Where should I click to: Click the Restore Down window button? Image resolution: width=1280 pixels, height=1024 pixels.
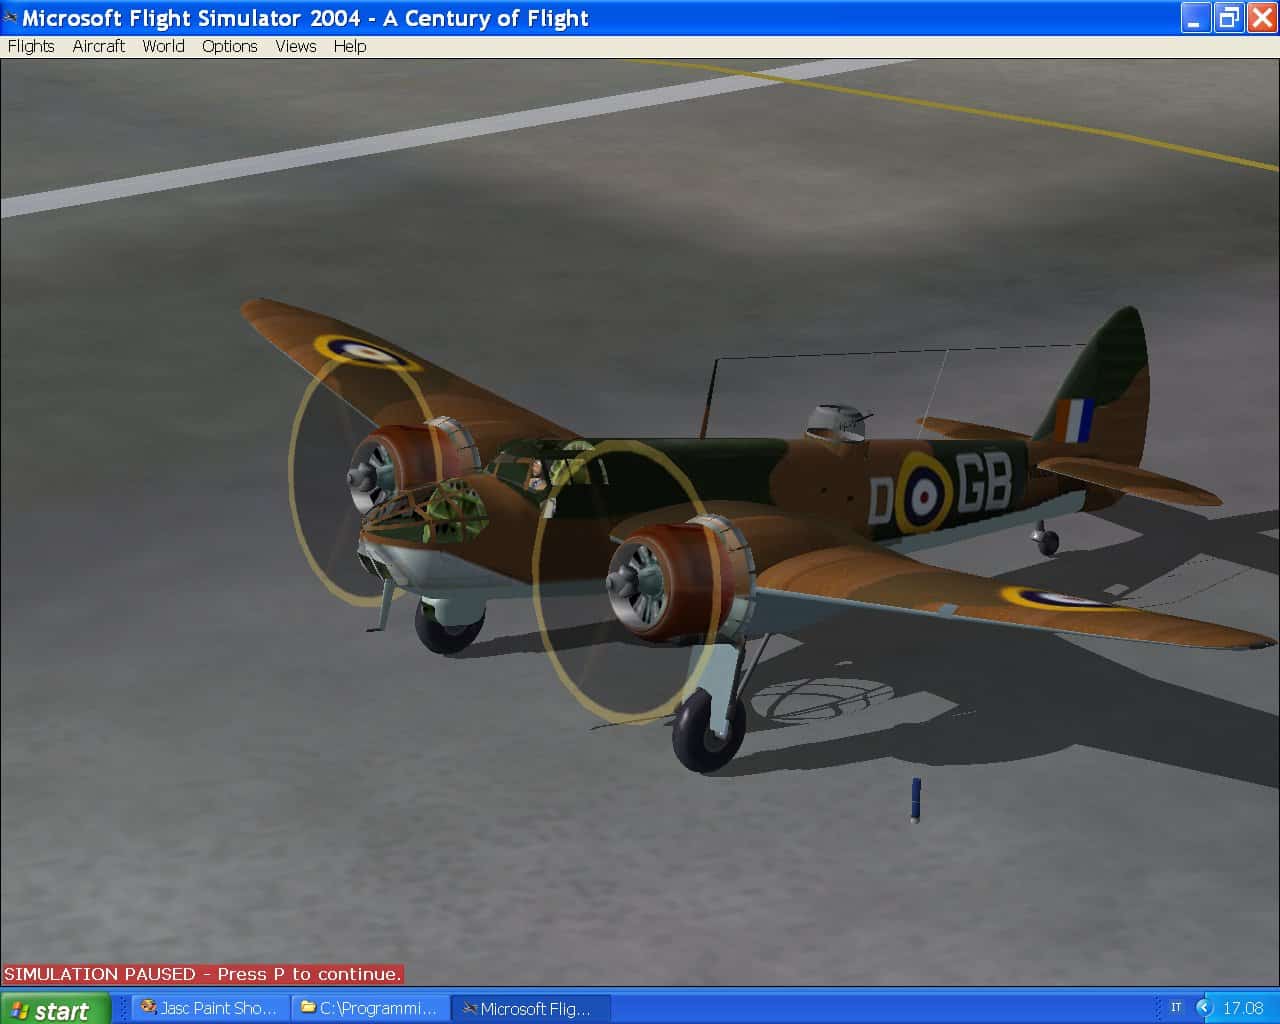[1228, 18]
